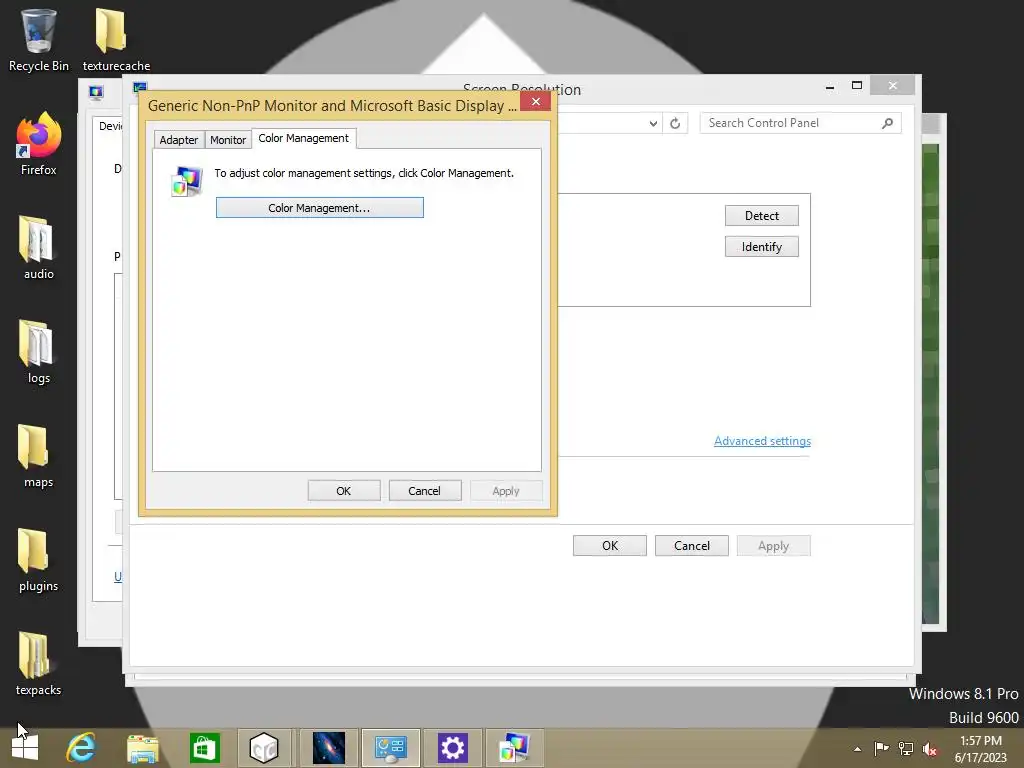Open the Advanced settings link
The height and width of the screenshot is (768, 1024).
[x=762, y=441]
